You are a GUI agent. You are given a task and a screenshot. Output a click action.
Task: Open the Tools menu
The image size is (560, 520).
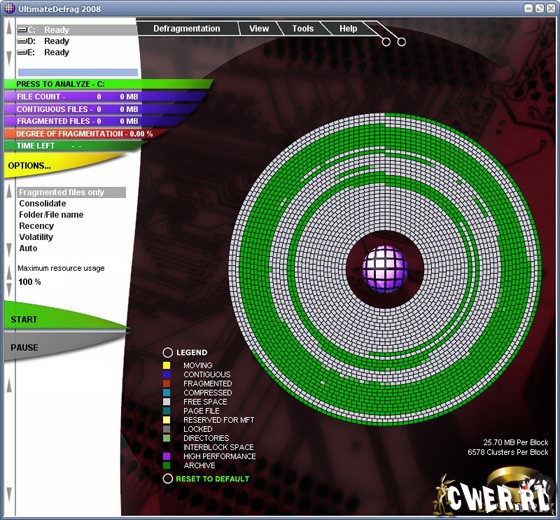[303, 29]
